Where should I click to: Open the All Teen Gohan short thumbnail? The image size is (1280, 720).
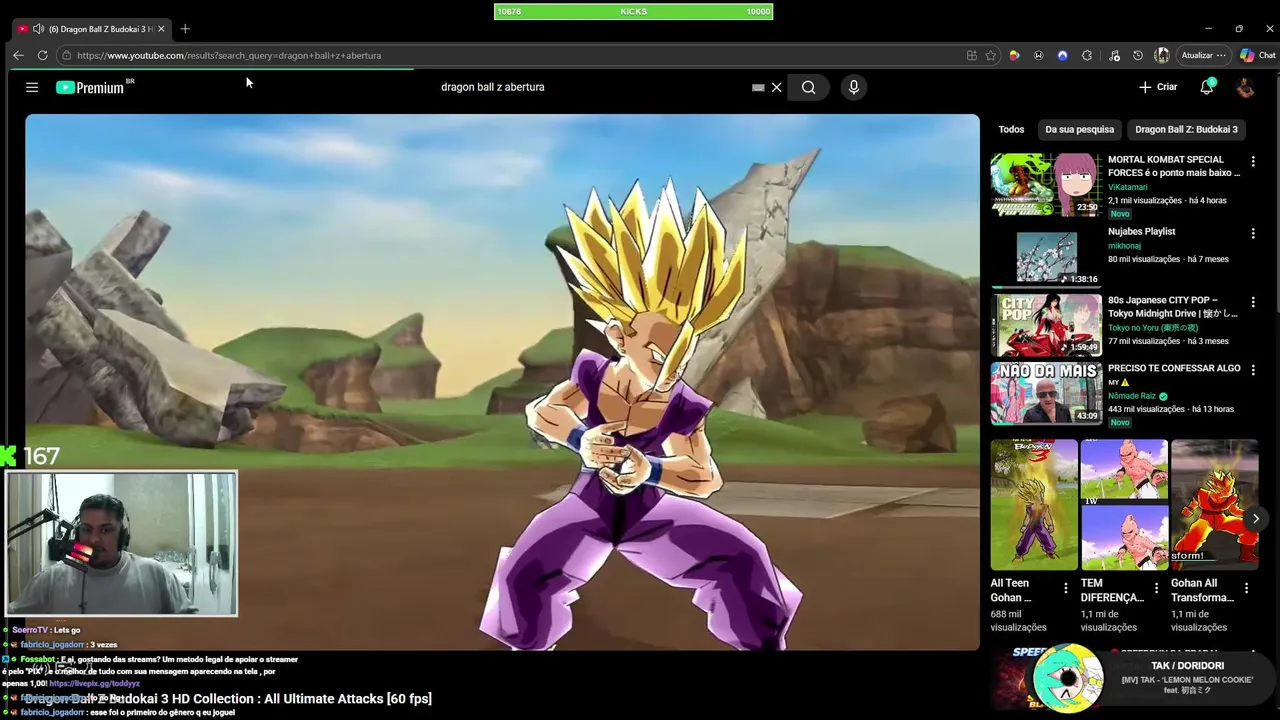coord(1034,504)
